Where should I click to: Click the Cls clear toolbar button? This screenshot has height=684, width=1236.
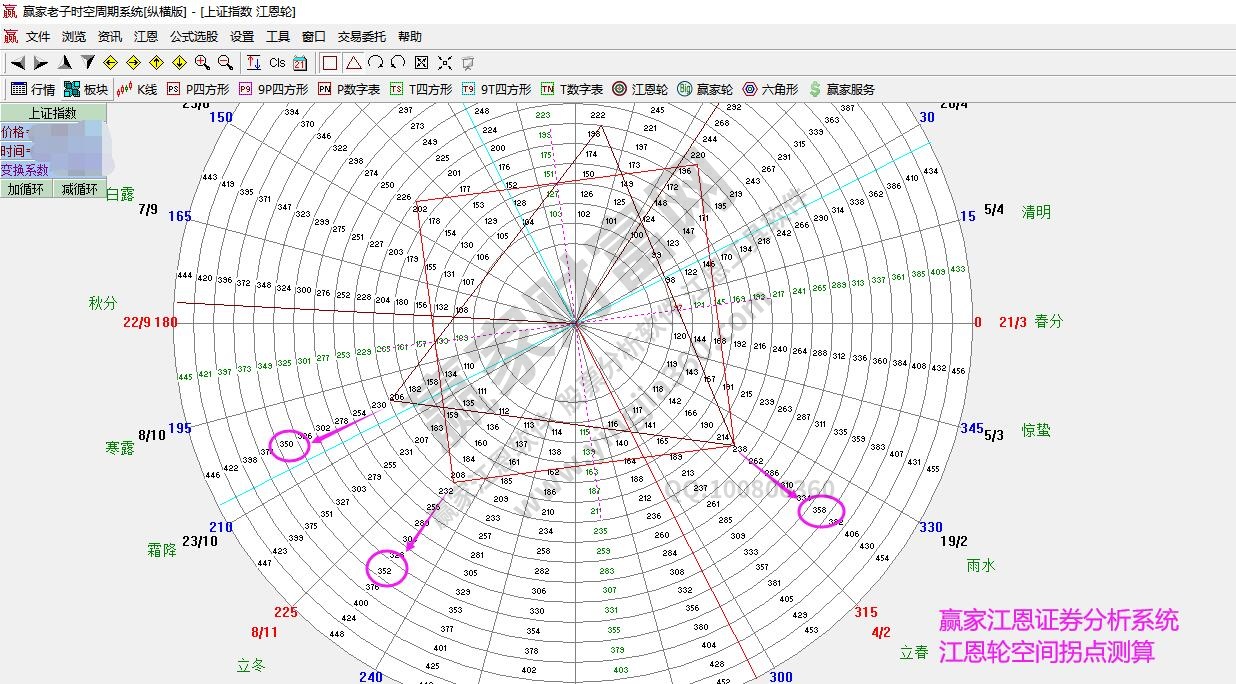tap(277, 62)
